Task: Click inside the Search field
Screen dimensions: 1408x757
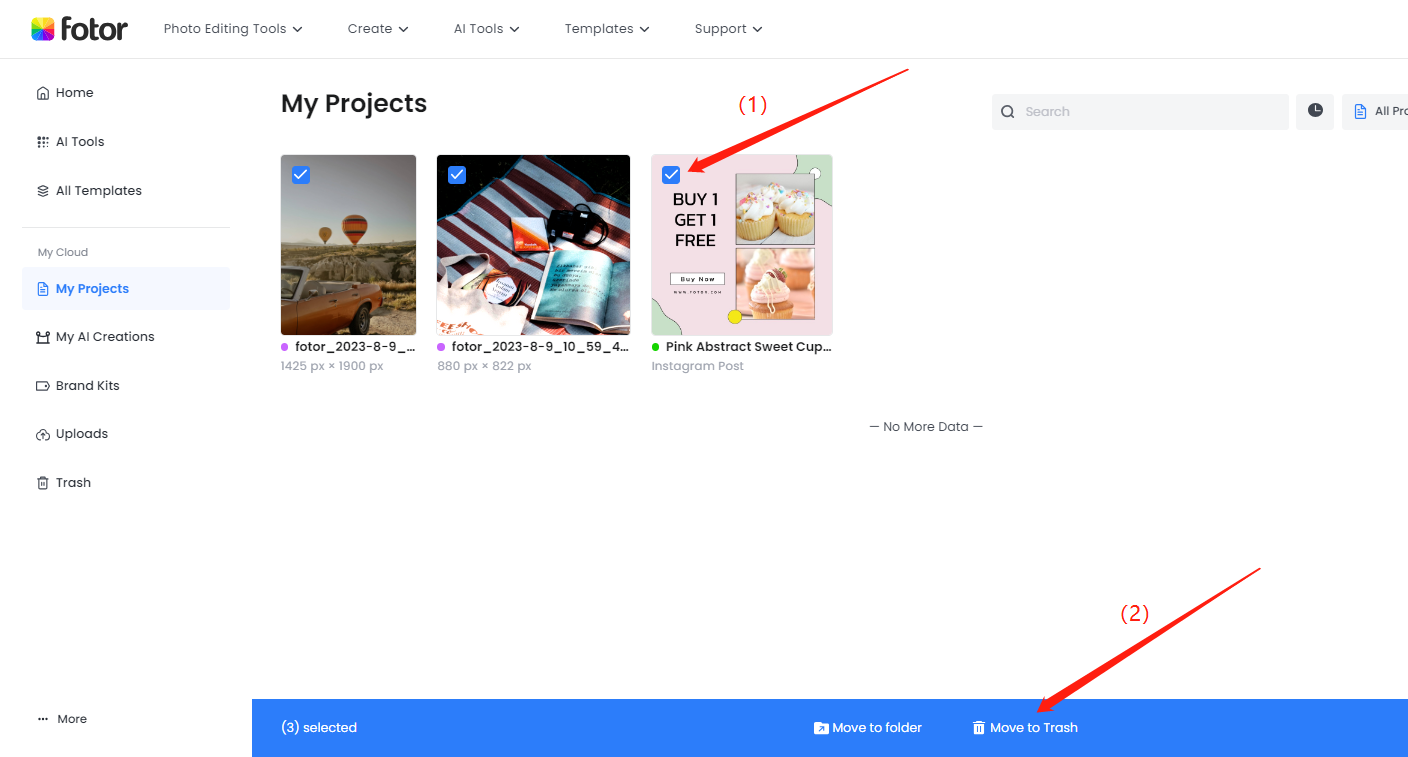Action: (1140, 112)
